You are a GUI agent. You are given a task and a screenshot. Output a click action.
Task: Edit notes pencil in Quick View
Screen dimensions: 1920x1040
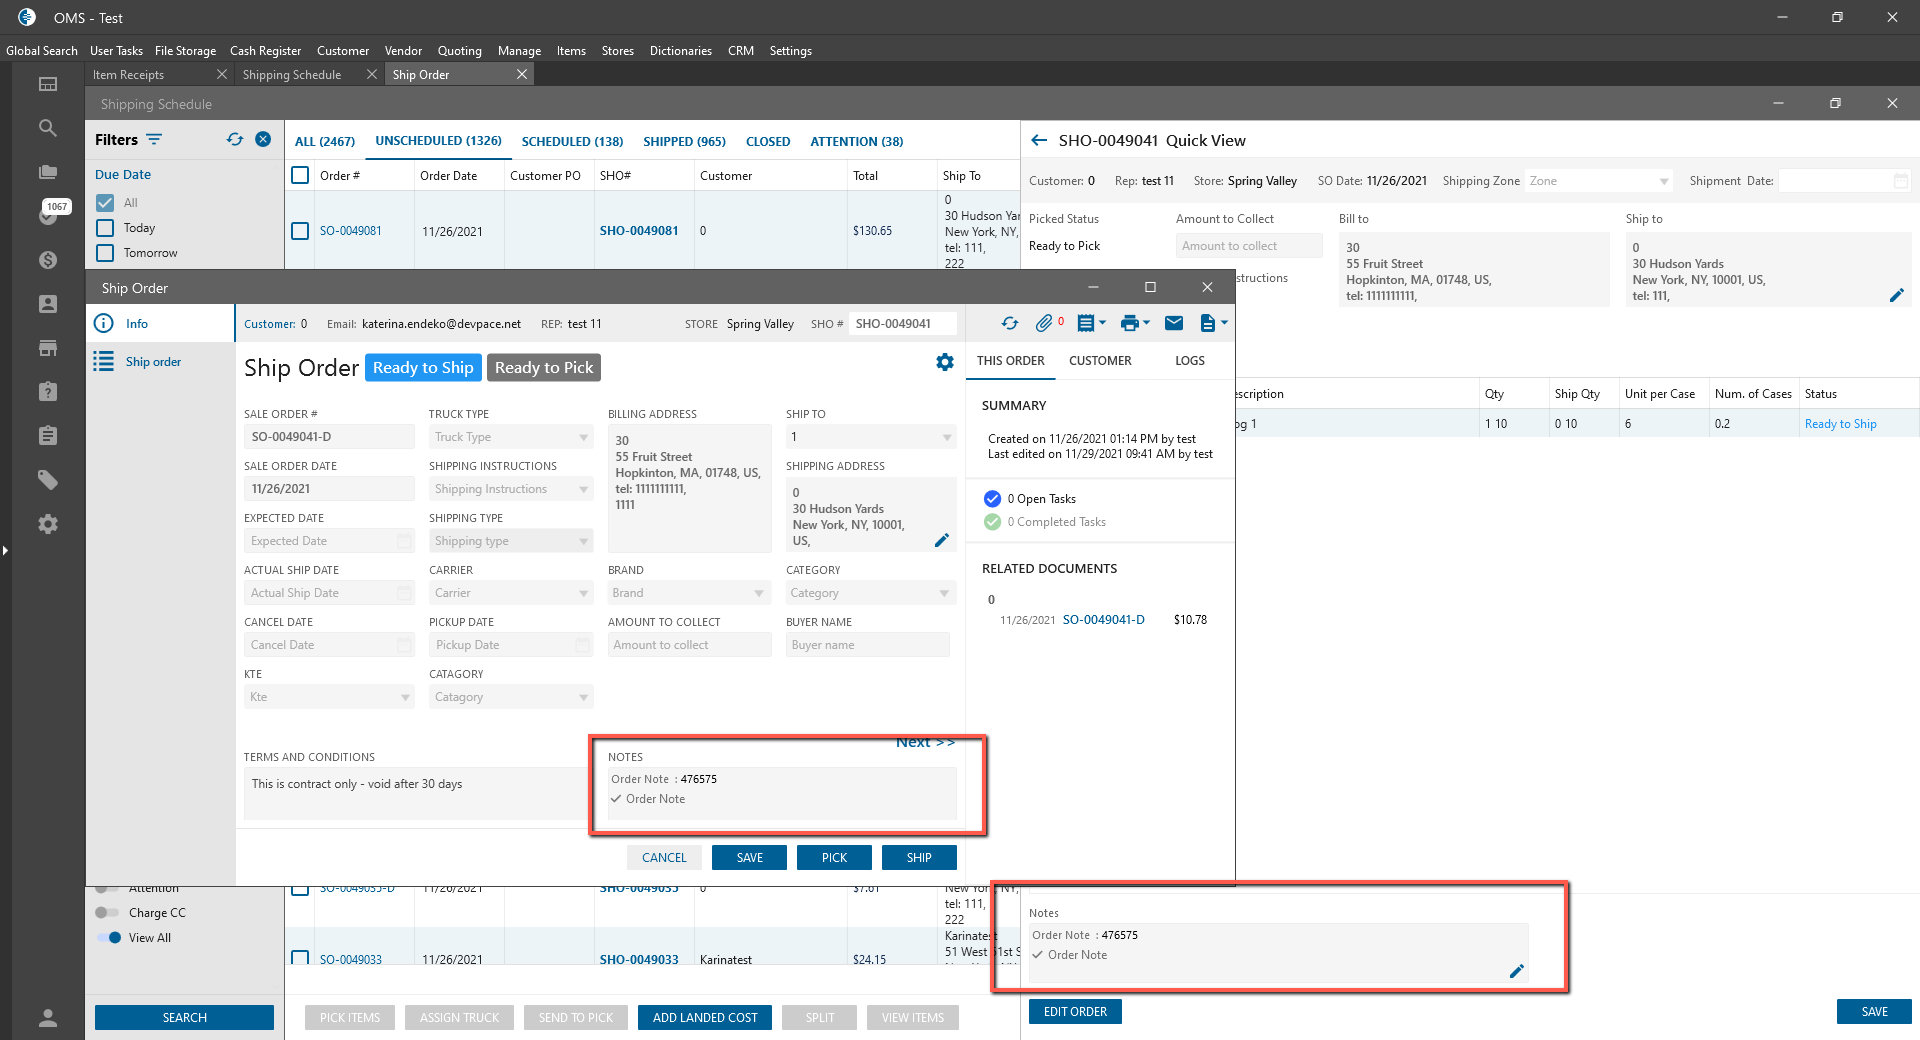pyautogui.click(x=1516, y=971)
